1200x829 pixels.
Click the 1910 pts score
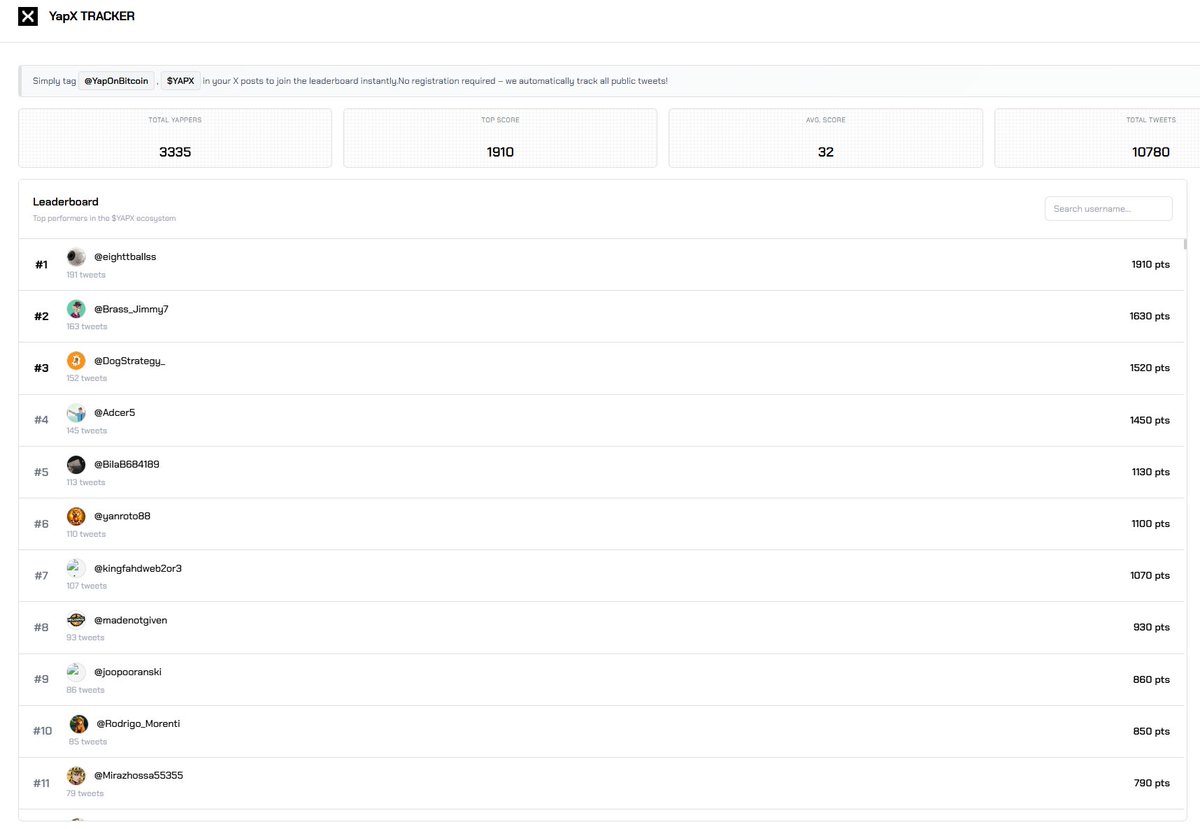pos(1150,265)
